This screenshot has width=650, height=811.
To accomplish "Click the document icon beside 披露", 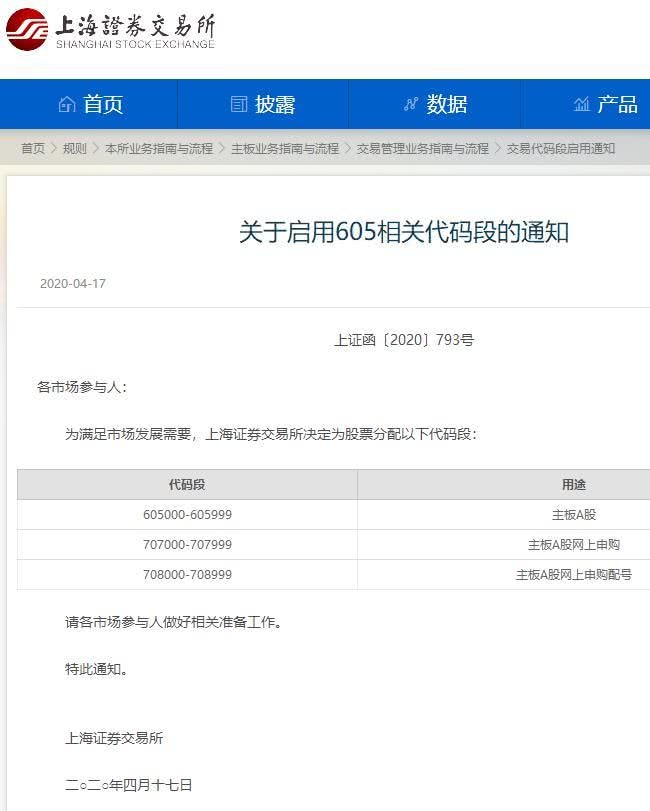I will [238, 104].
